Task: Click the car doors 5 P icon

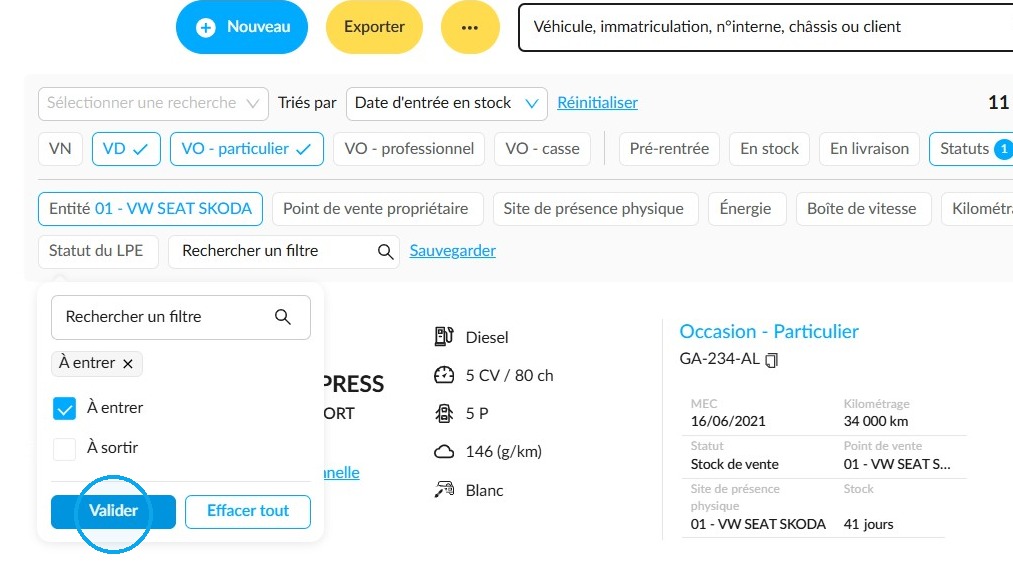Action: (x=444, y=413)
